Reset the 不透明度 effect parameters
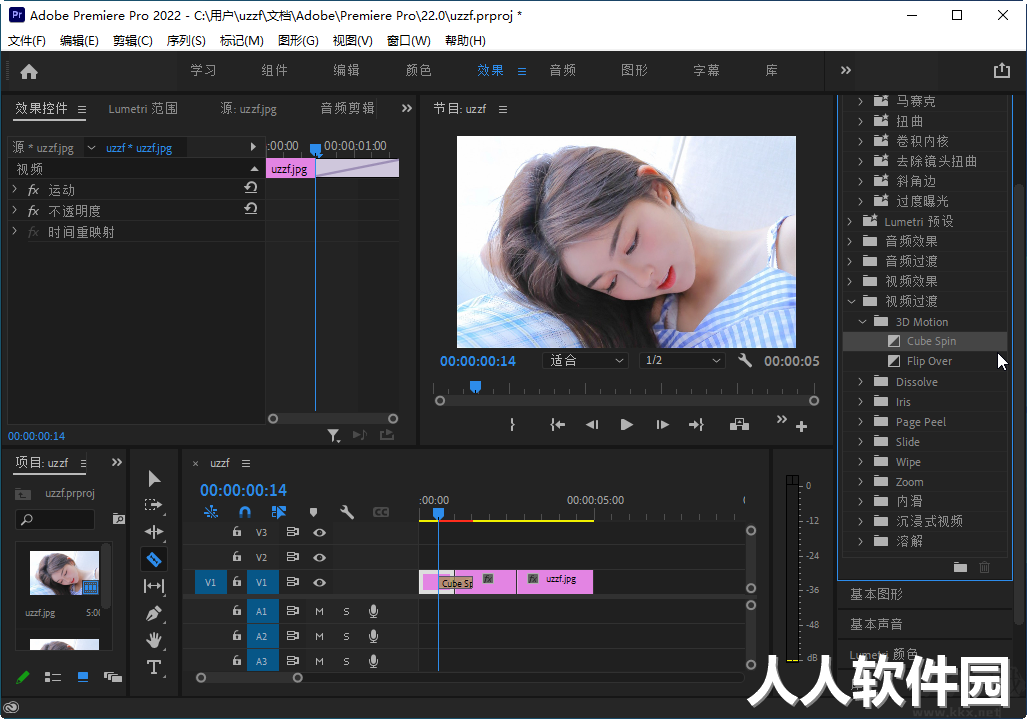The width and height of the screenshot is (1027, 719). coord(251,209)
